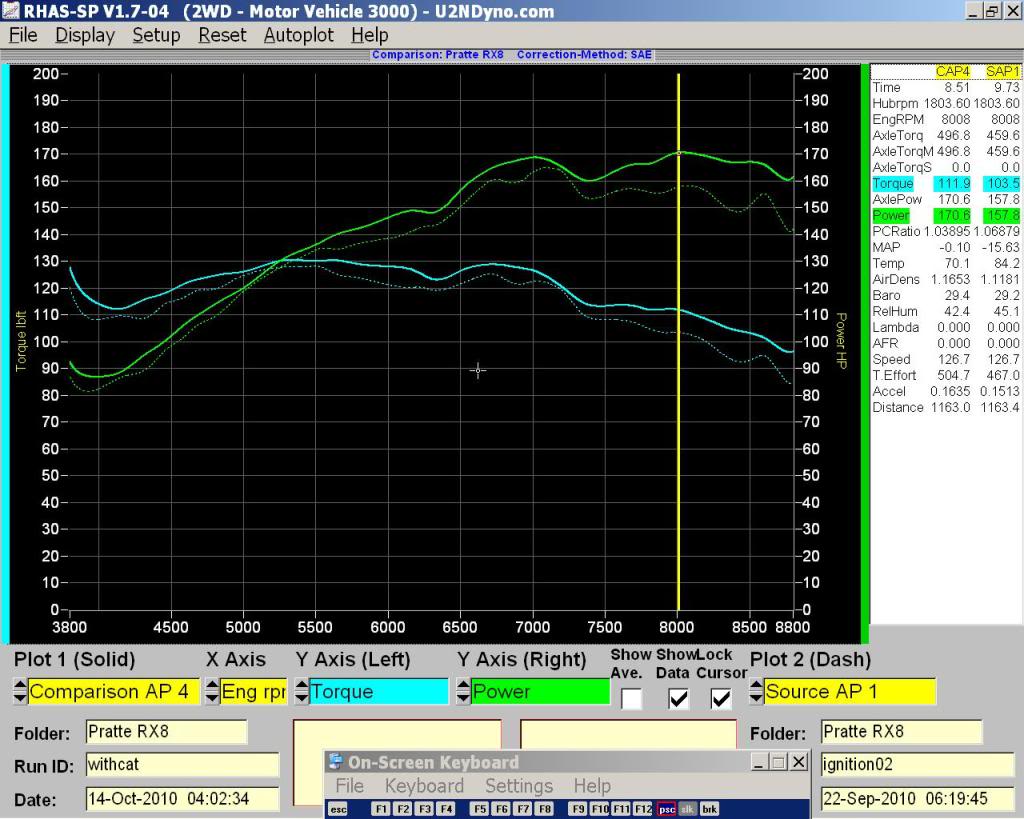Open Keyboard menu in On-Screen Keyboard
1024x819 pixels.
point(424,785)
